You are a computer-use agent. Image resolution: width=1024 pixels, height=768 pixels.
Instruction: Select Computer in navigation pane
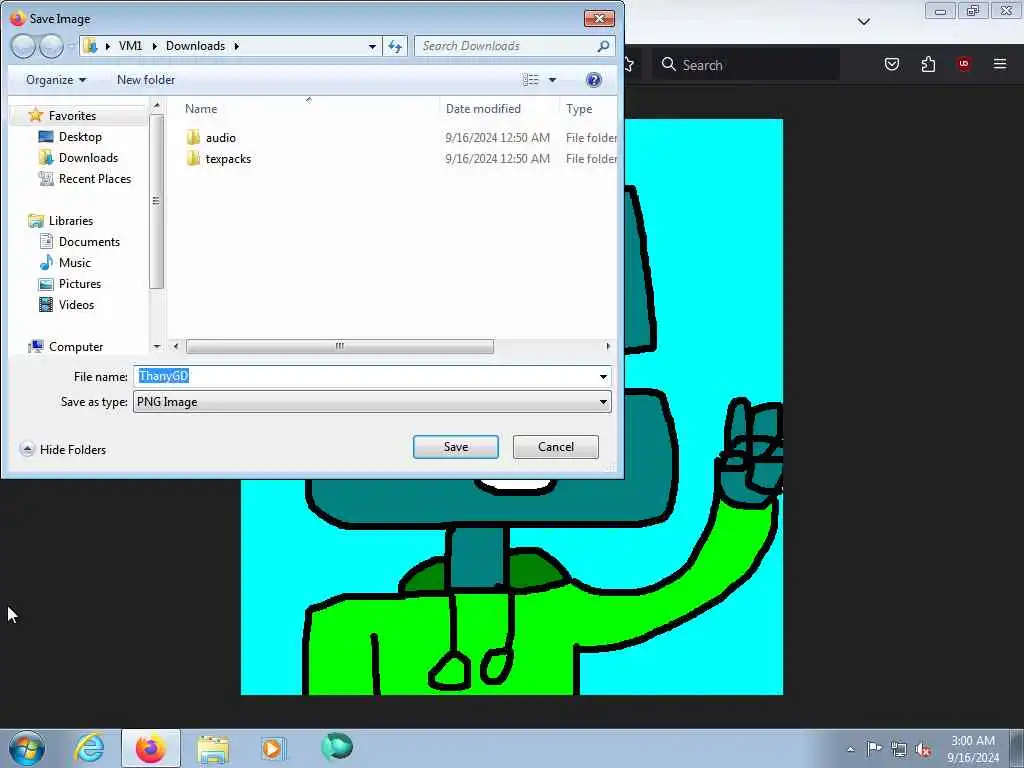pos(76,347)
